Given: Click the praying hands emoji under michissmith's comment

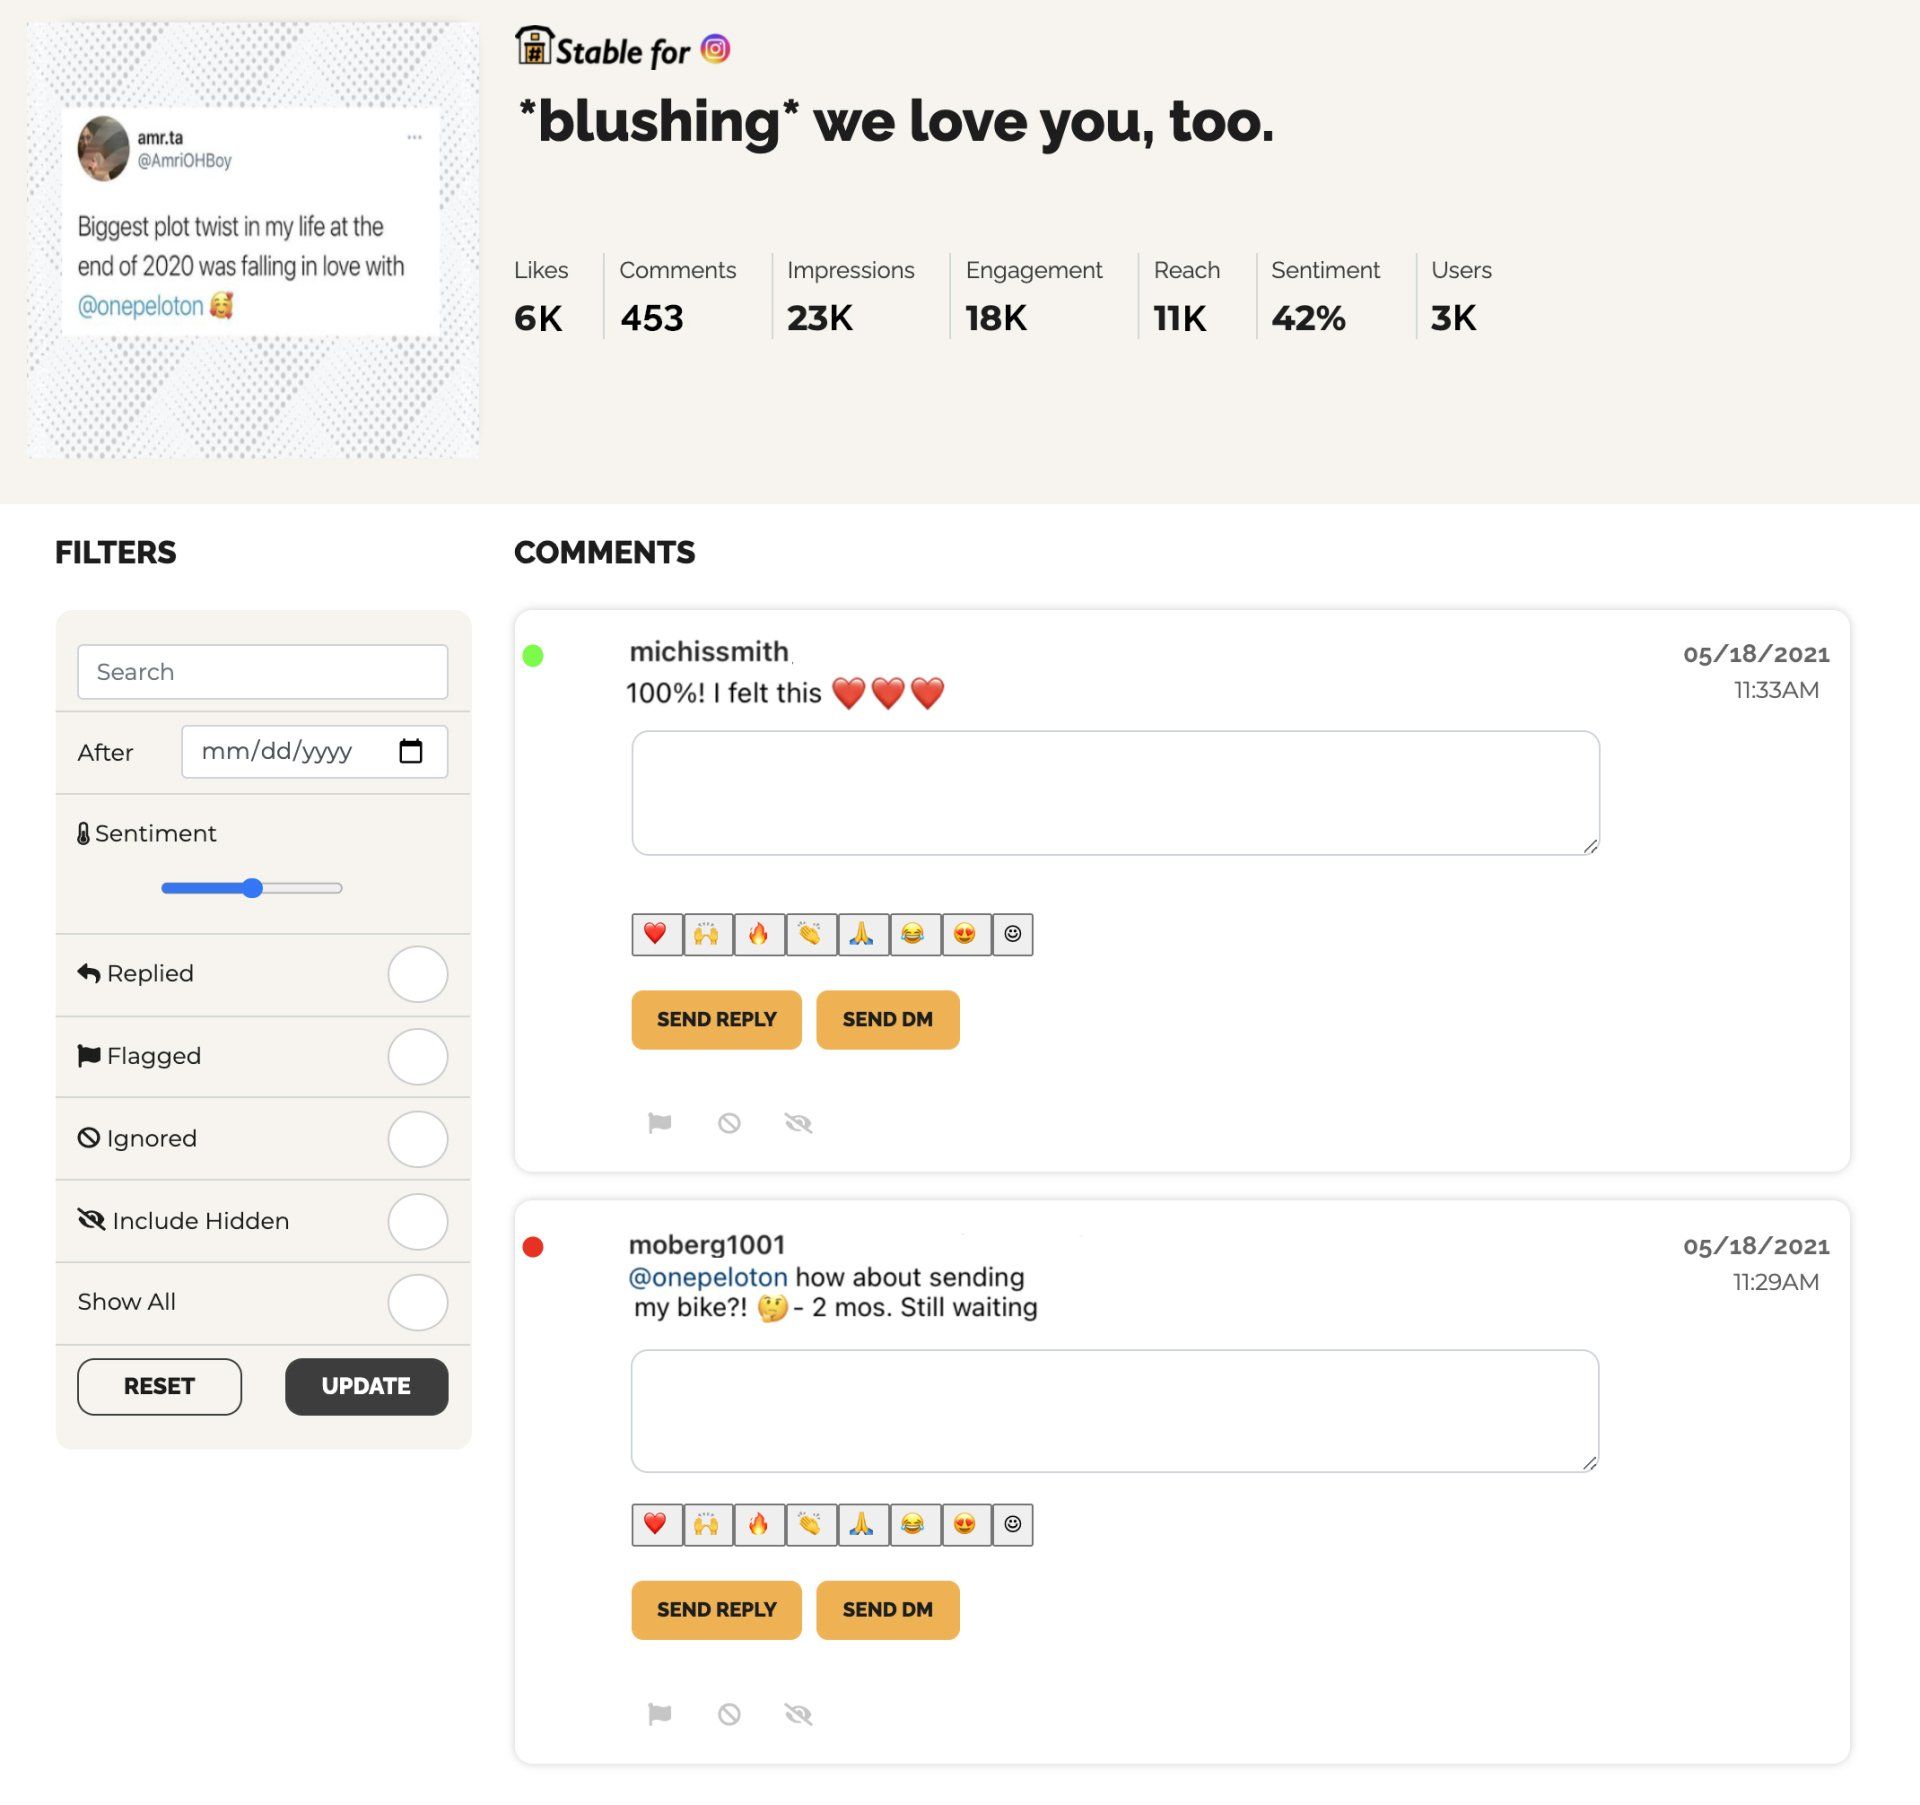Looking at the screenshot, I should [x=863, y=934].
